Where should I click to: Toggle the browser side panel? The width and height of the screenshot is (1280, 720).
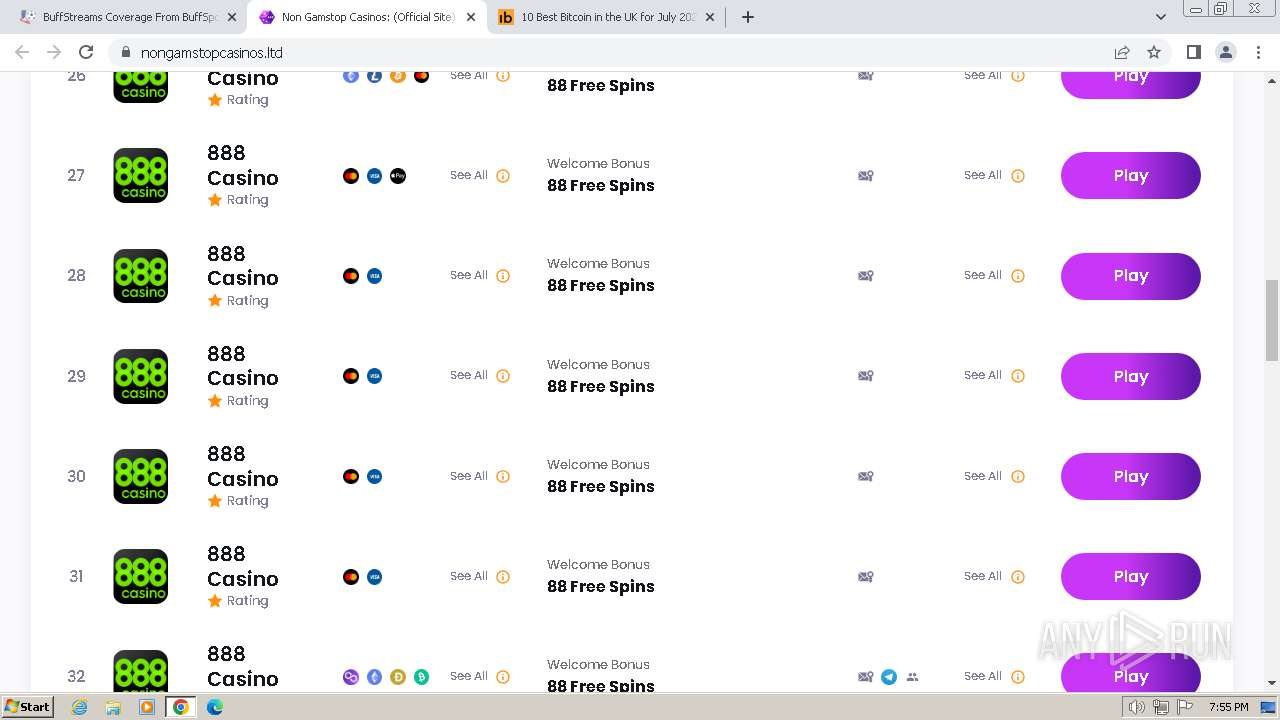click(1193, 52)
